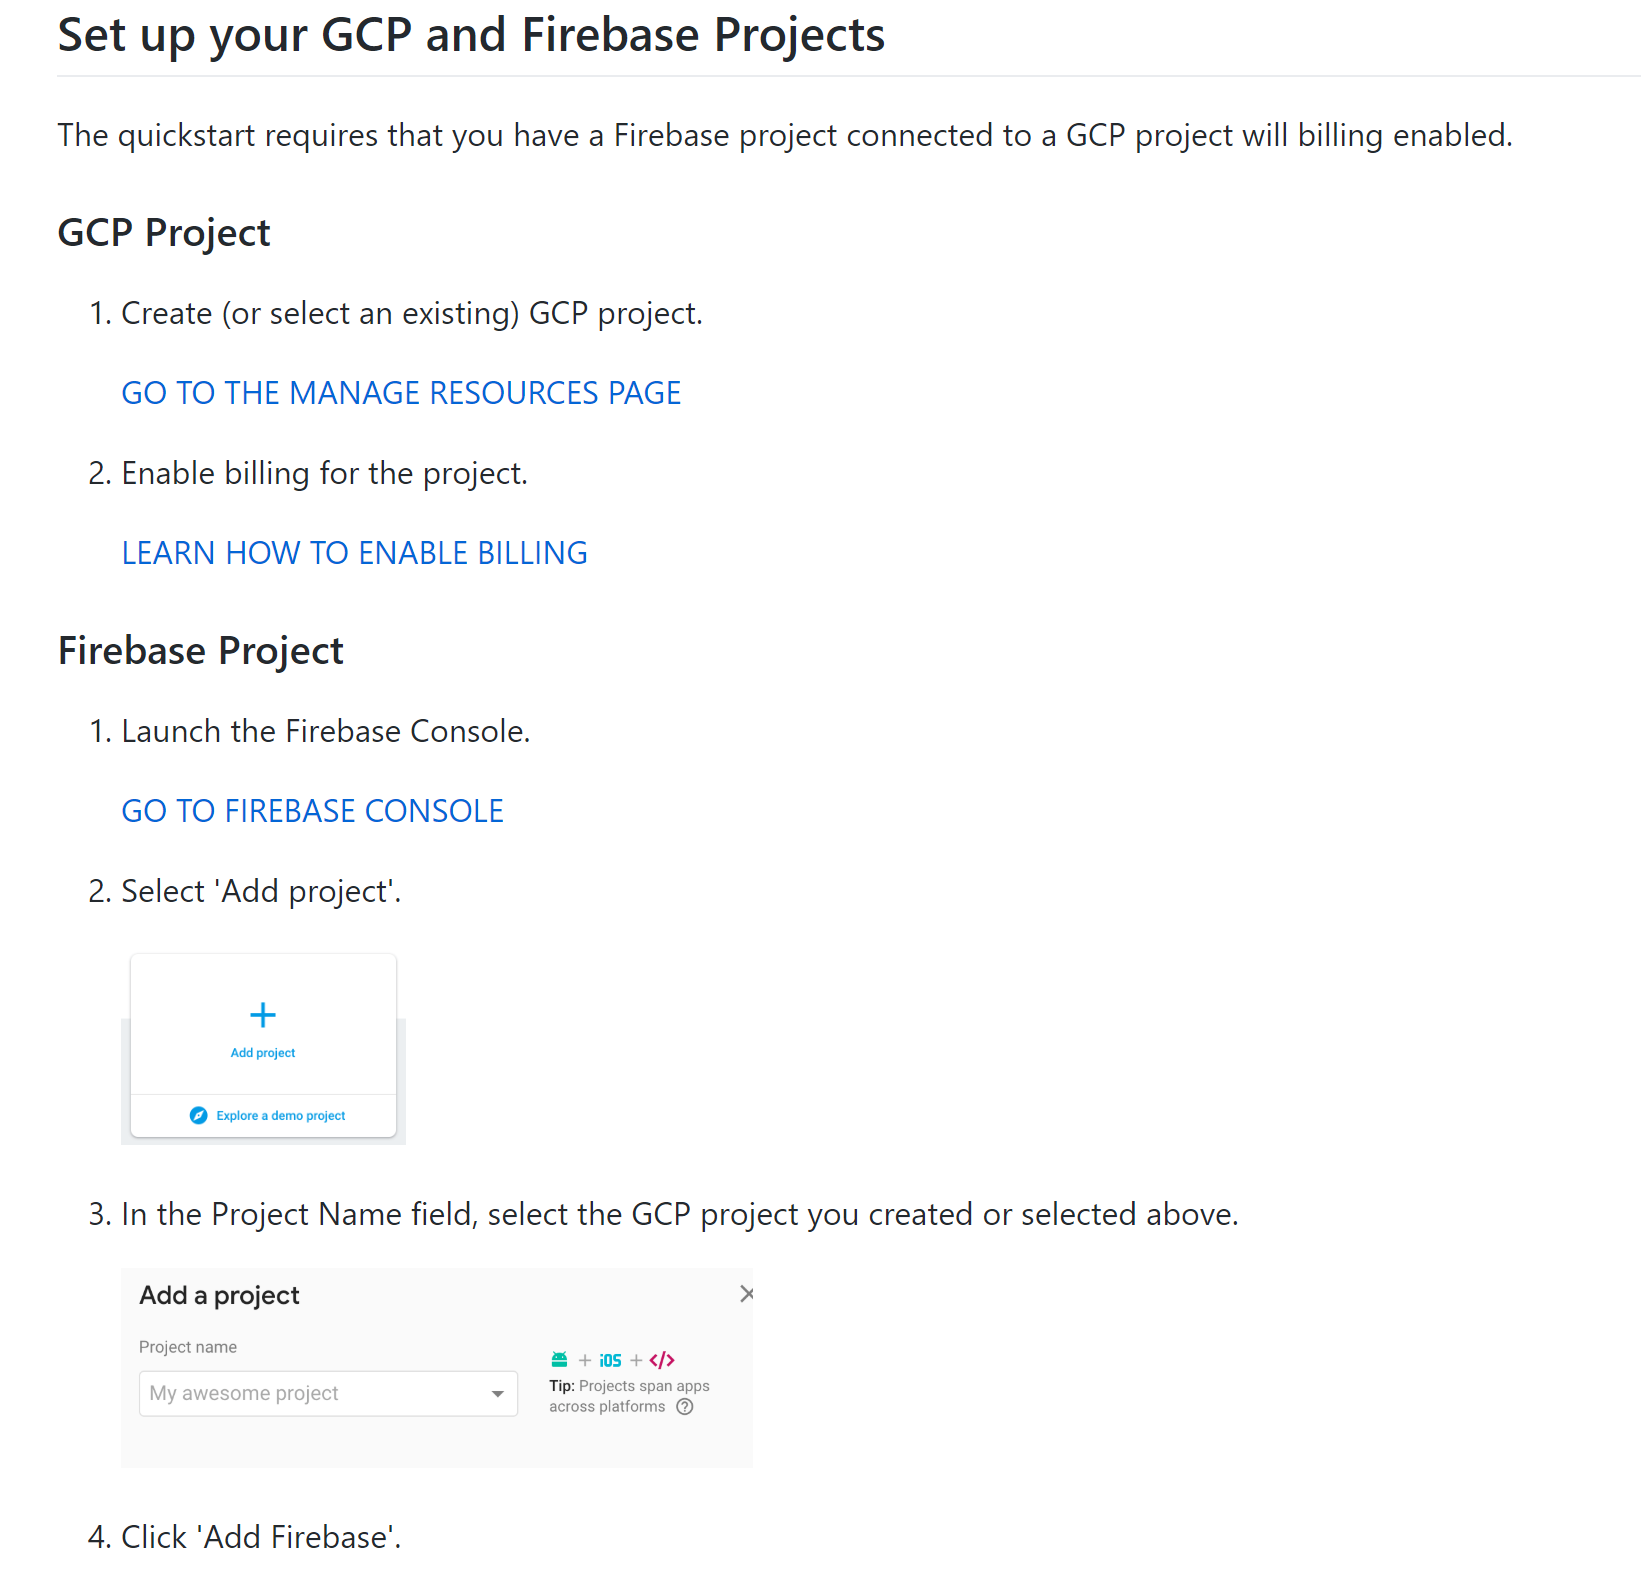Click the web code brackets icon
This screenshot has height=1576, width=1641.
point(662,1360)
